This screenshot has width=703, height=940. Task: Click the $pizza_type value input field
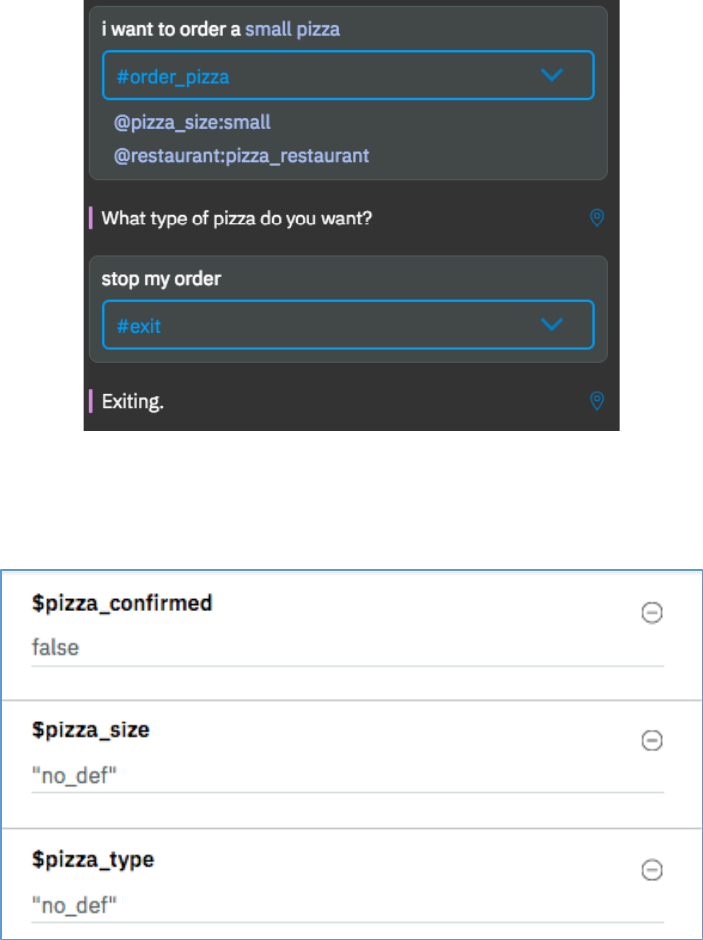point(346,906)
